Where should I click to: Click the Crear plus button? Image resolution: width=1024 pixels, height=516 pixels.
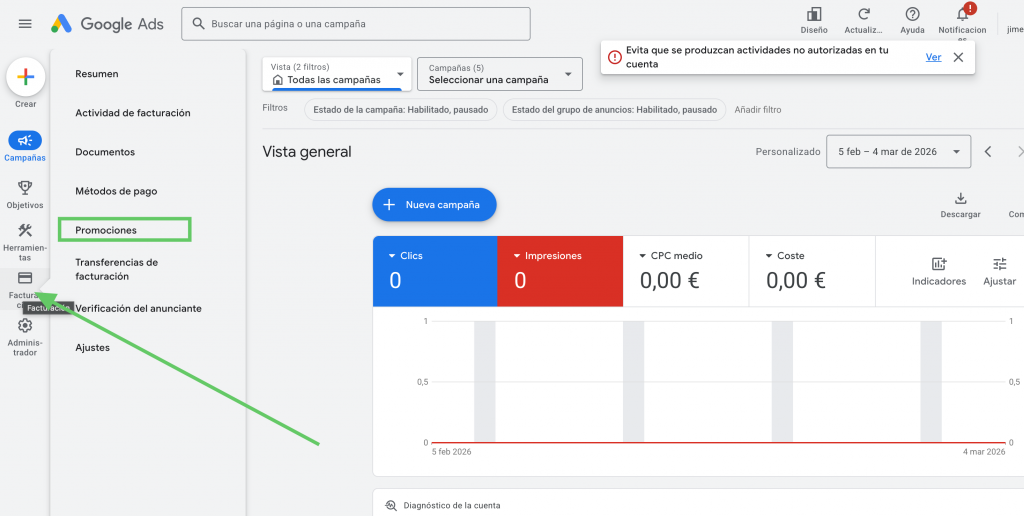tap(26, 77)
